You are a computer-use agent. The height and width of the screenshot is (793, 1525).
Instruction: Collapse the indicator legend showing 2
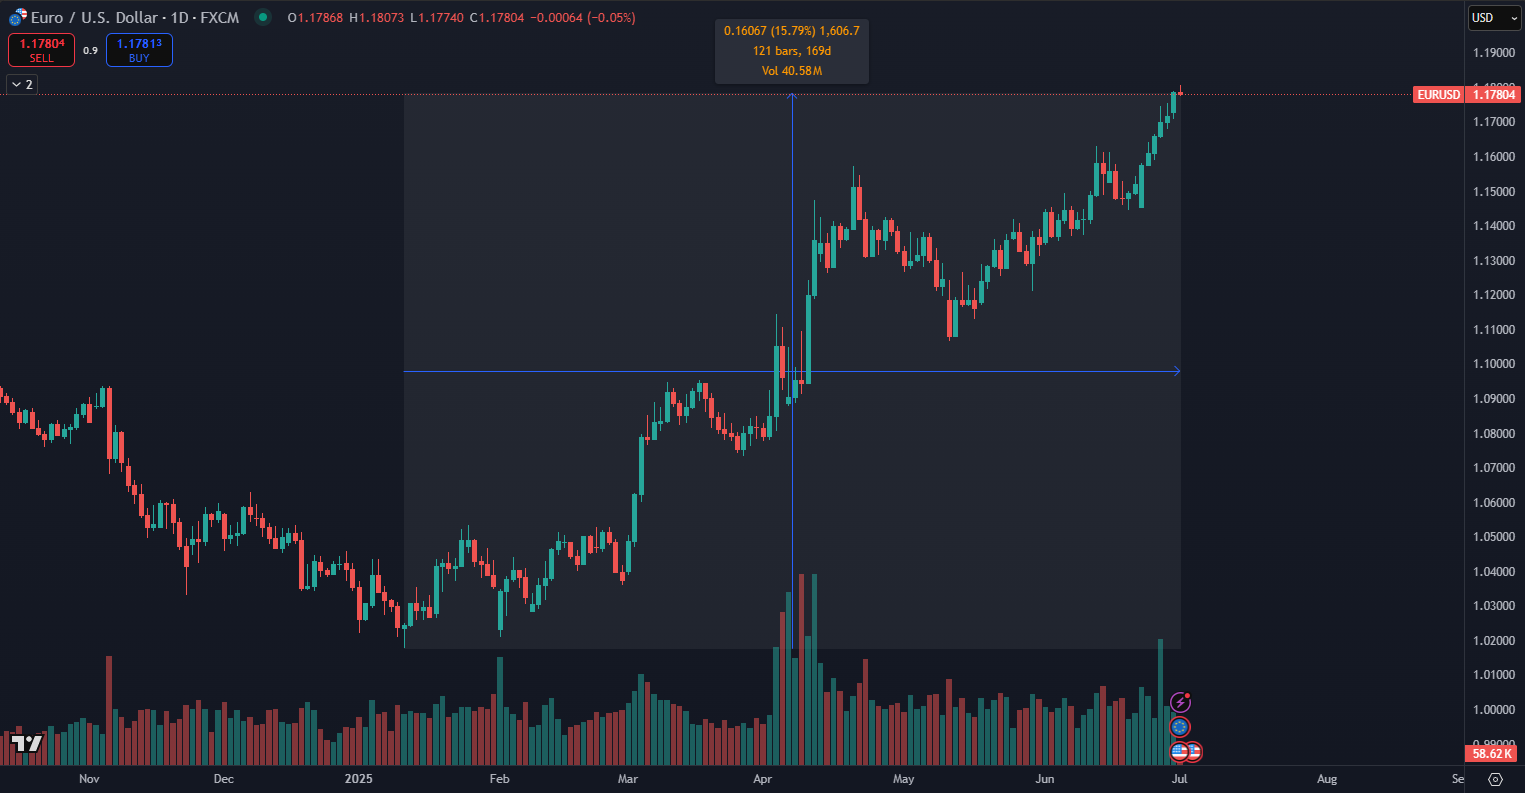[x=21, y=84]
